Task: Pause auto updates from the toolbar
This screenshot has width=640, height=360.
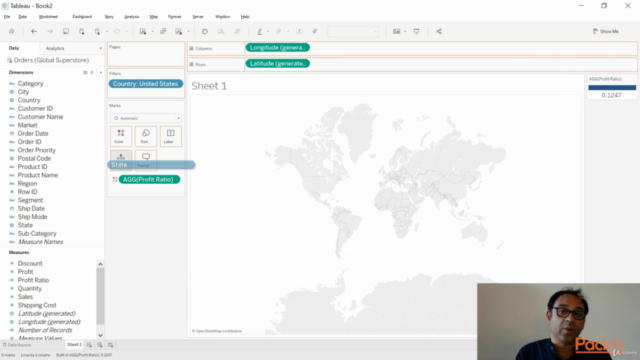Action: pos(97,31)
